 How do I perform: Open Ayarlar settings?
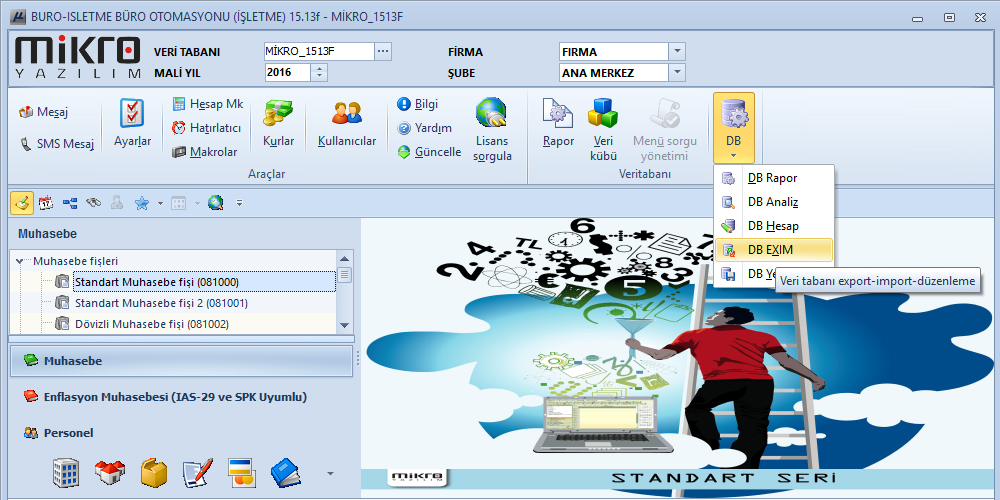click(x=132, y=124)
